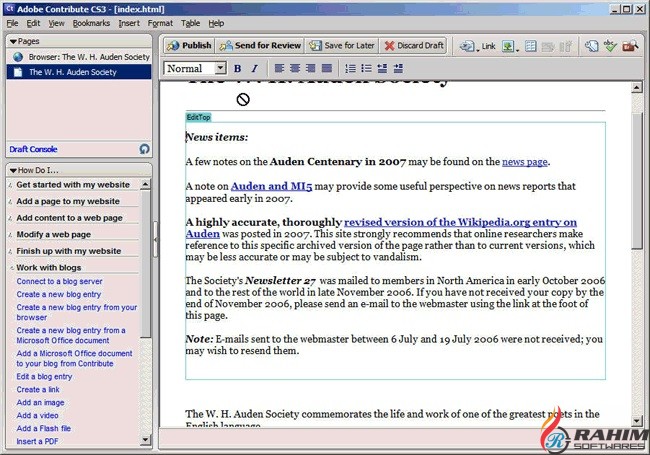Image resolution: width=650 pixels, height=455 pixels.
Task: Expand Add a page to my website
Action: (68, 201)
